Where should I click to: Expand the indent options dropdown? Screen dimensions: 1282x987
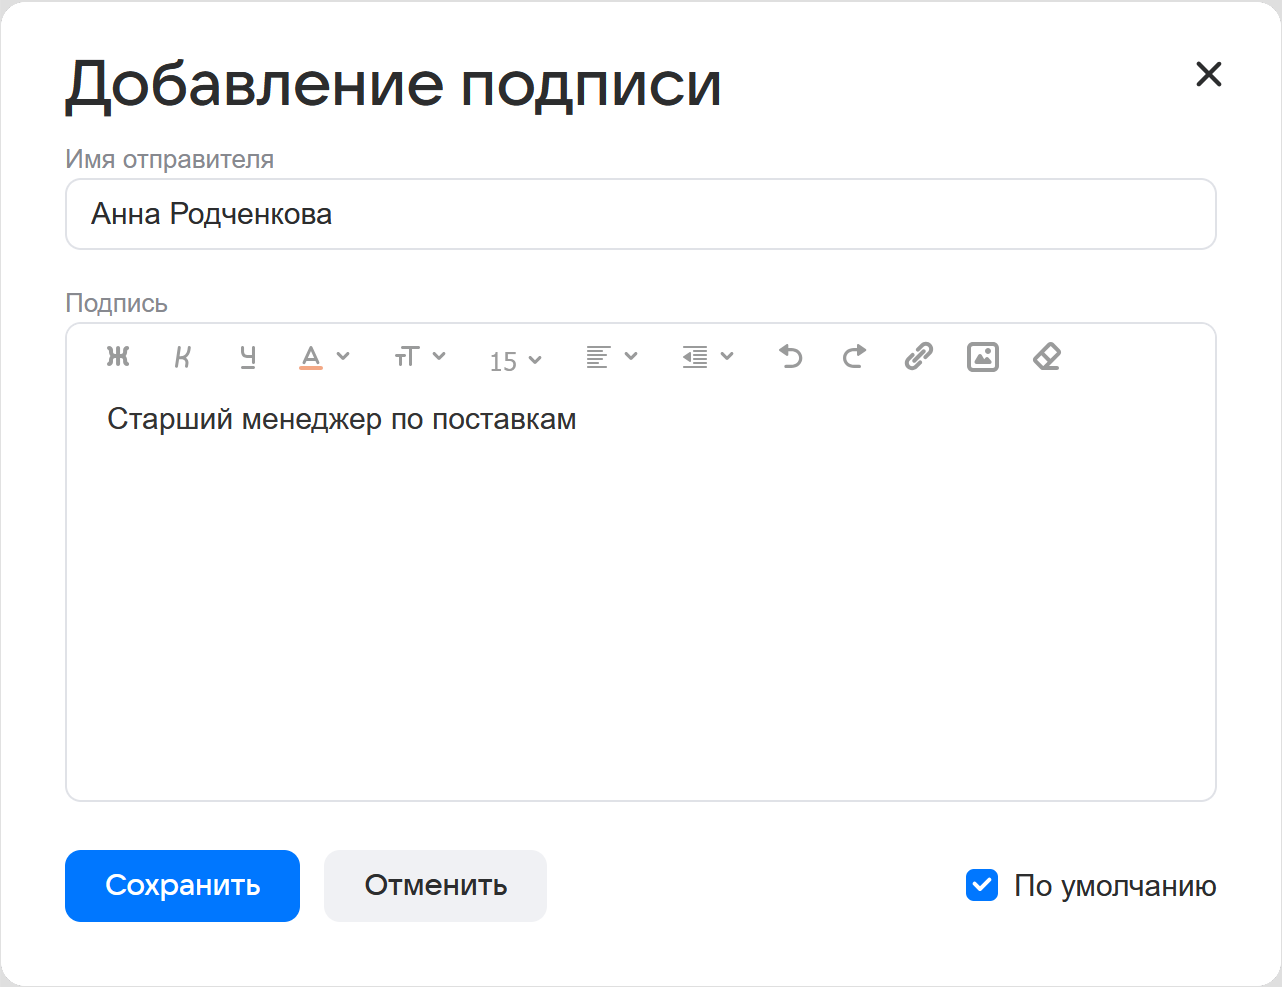[708, 357]
